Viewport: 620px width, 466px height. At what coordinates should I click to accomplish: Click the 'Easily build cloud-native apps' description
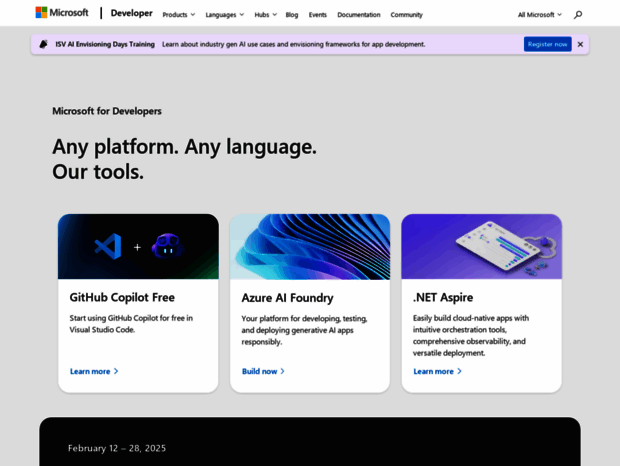[471, 335]
